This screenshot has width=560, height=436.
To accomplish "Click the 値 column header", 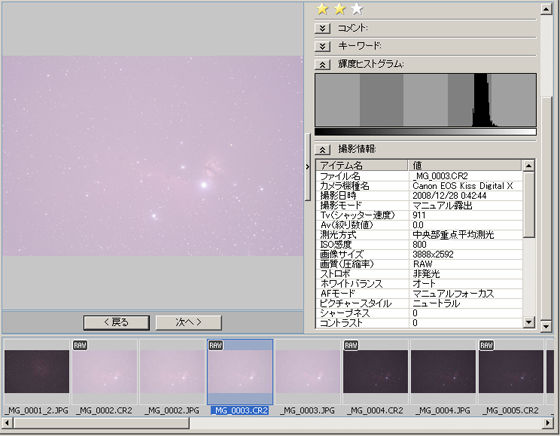I will click(465, 165).
